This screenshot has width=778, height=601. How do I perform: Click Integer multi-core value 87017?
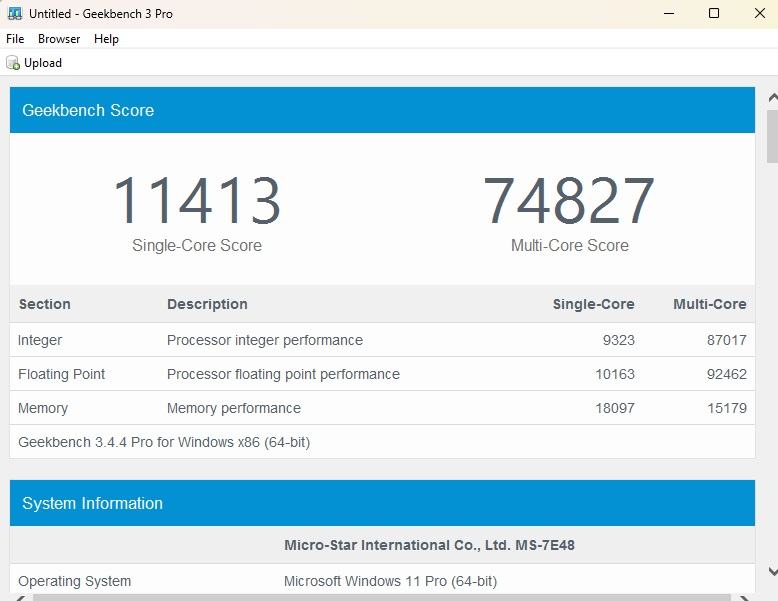pos(727,340)
